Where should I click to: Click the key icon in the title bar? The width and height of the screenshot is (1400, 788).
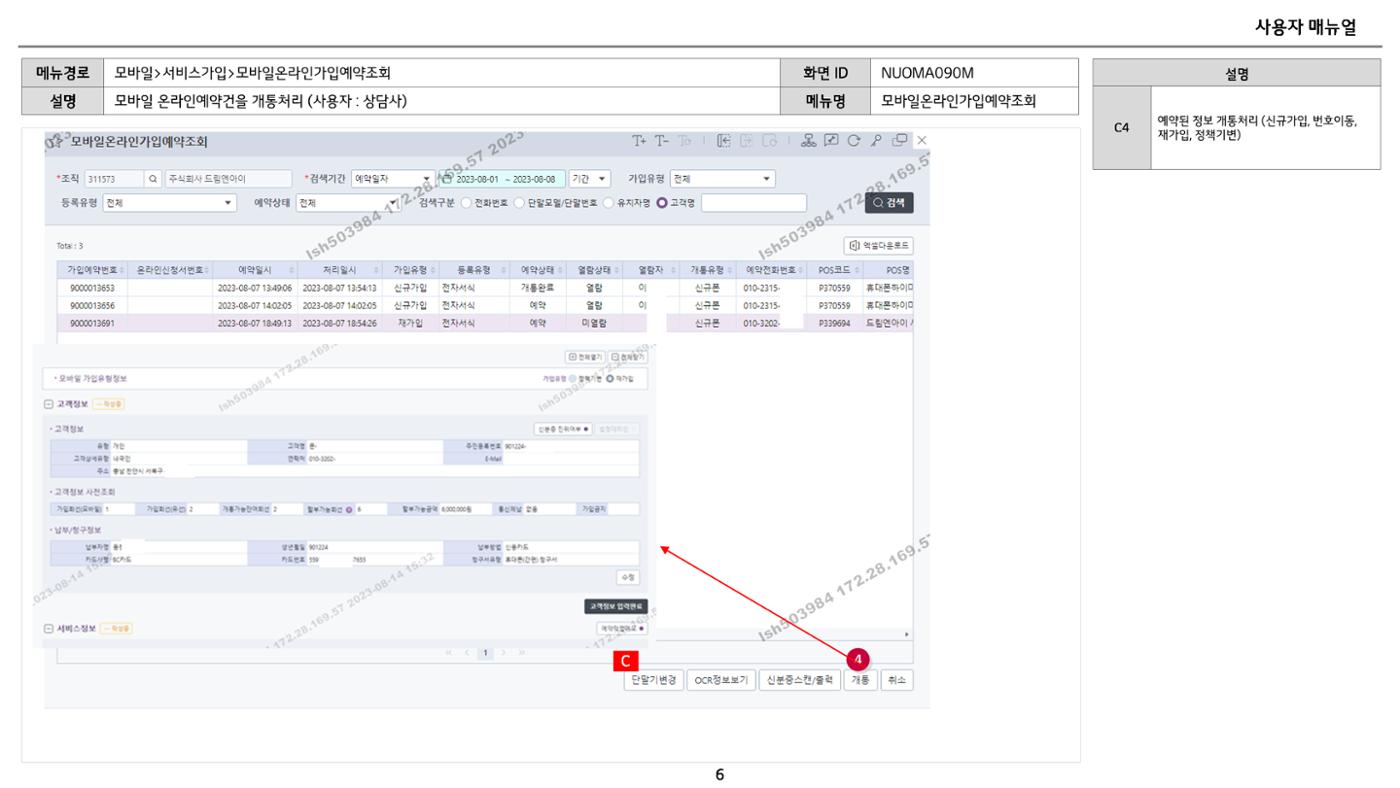pos(877,141)
